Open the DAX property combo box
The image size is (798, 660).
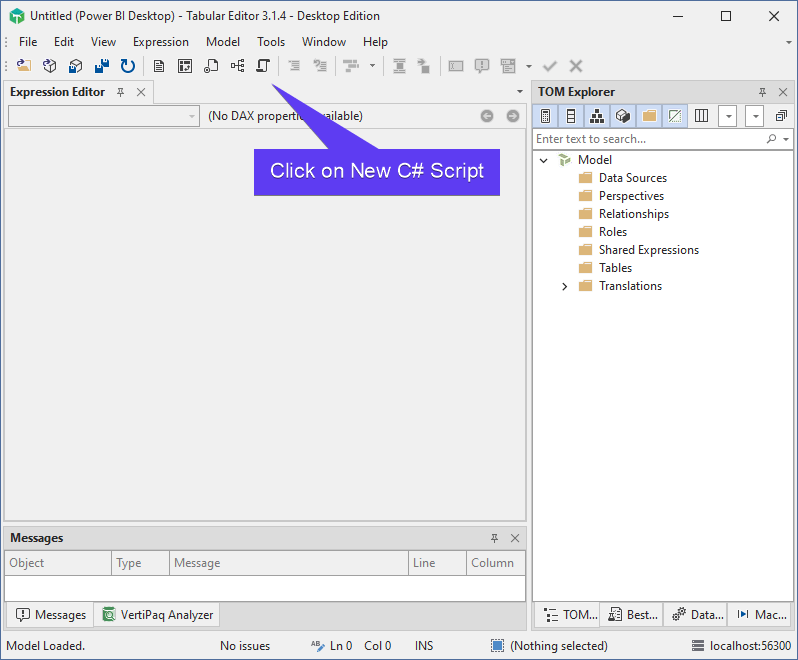[x=104, y=116]
